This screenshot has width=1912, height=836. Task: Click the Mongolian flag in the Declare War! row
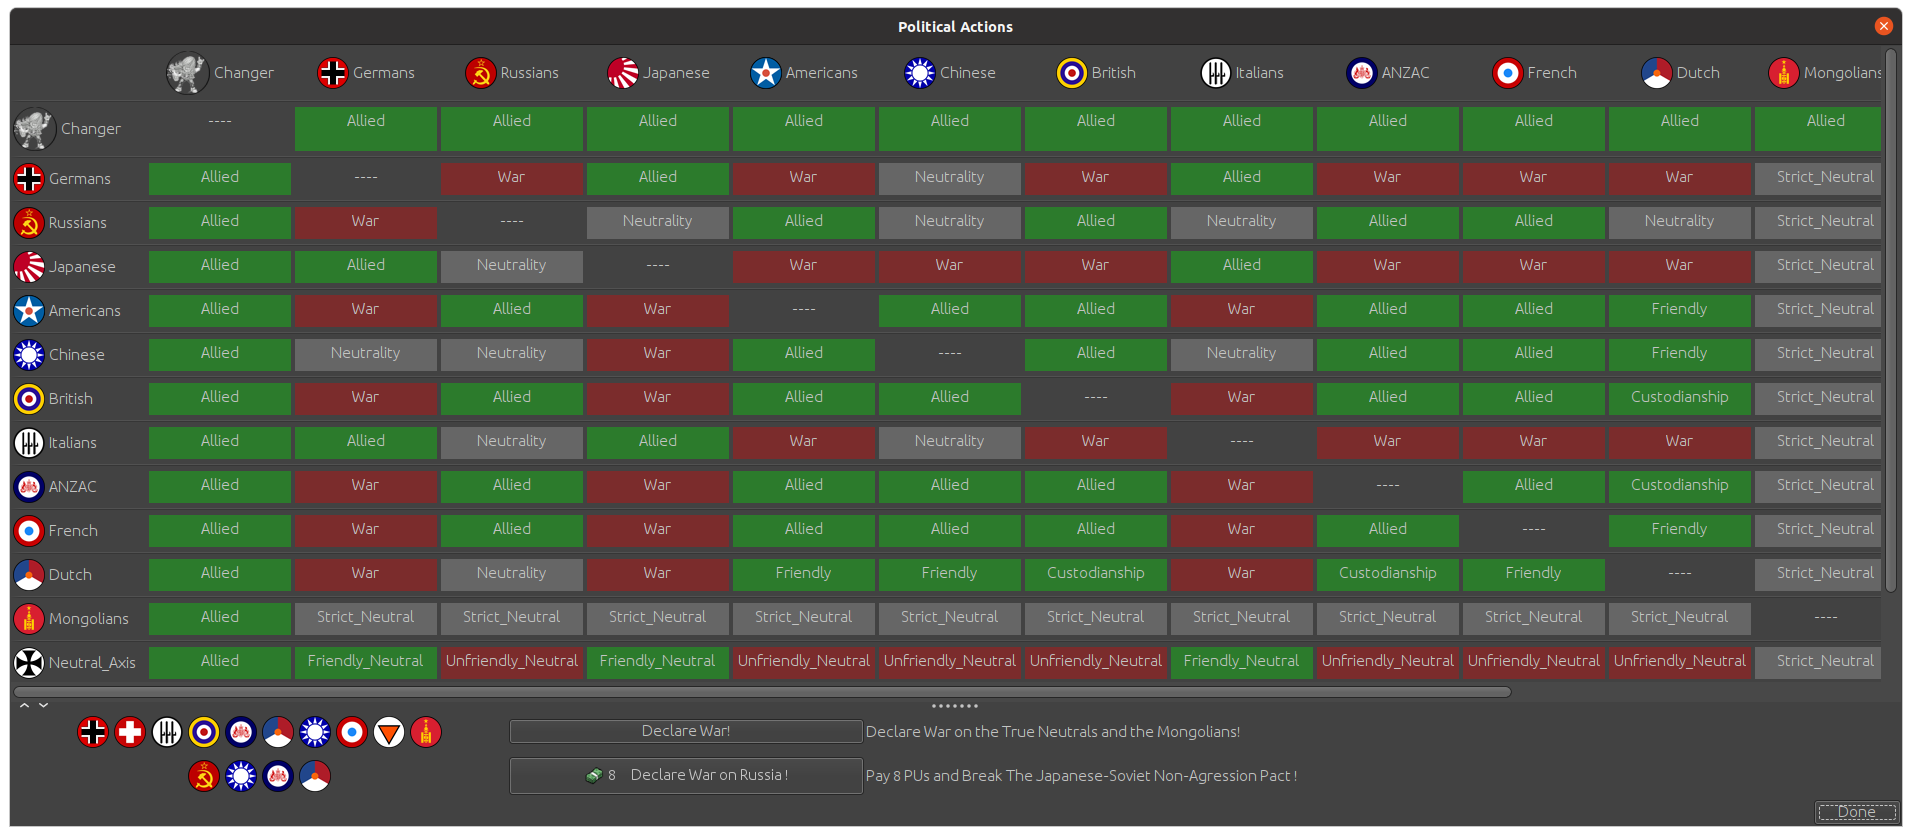426,733
